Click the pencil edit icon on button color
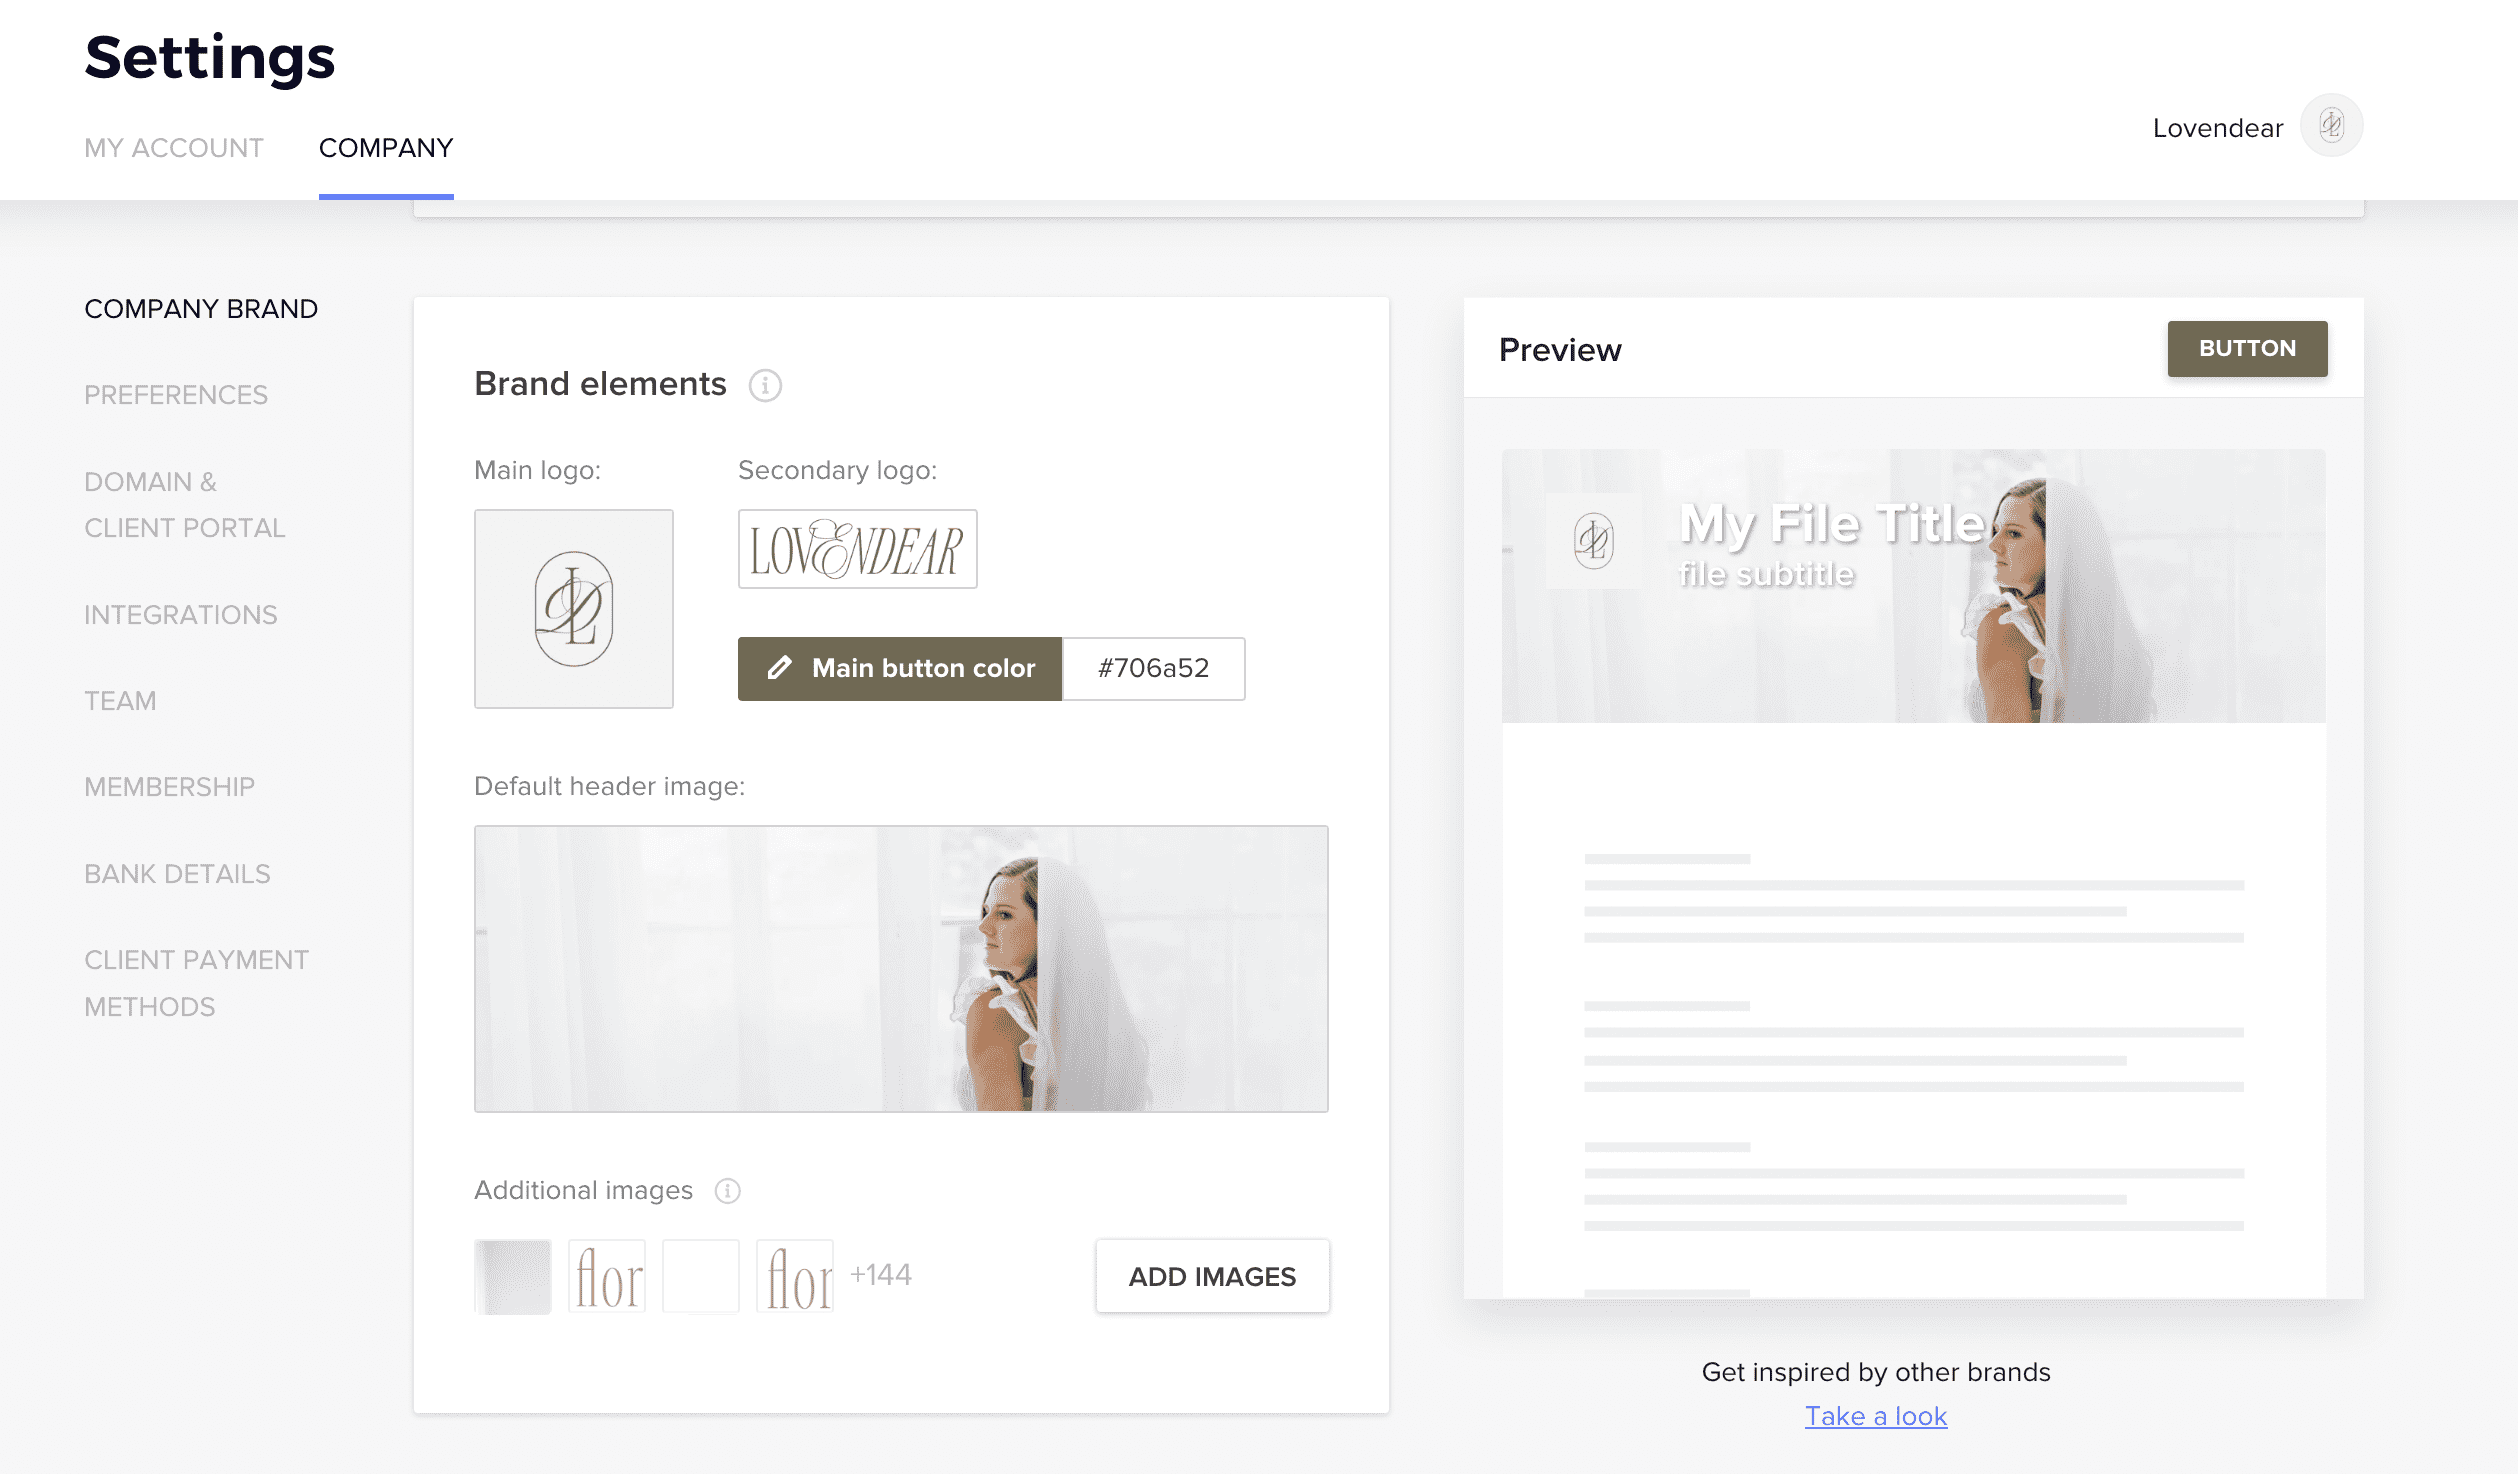Image resolution: width=2518 pixels, height=1474 pixels. [779, 667]
